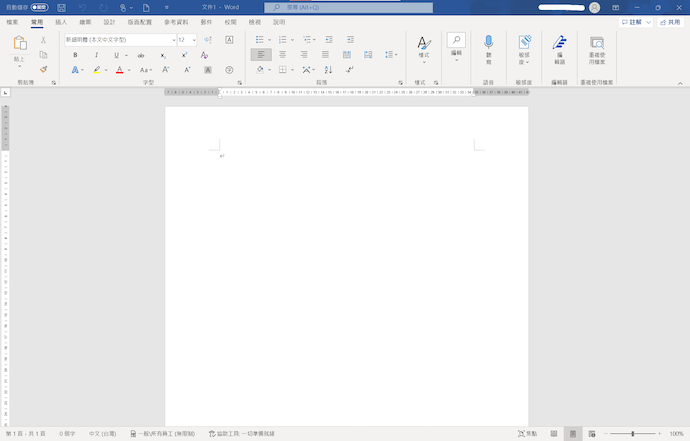The image size is (690, 441).
Task: Toggle Bold formatting
Action: [x=75, y=55]
